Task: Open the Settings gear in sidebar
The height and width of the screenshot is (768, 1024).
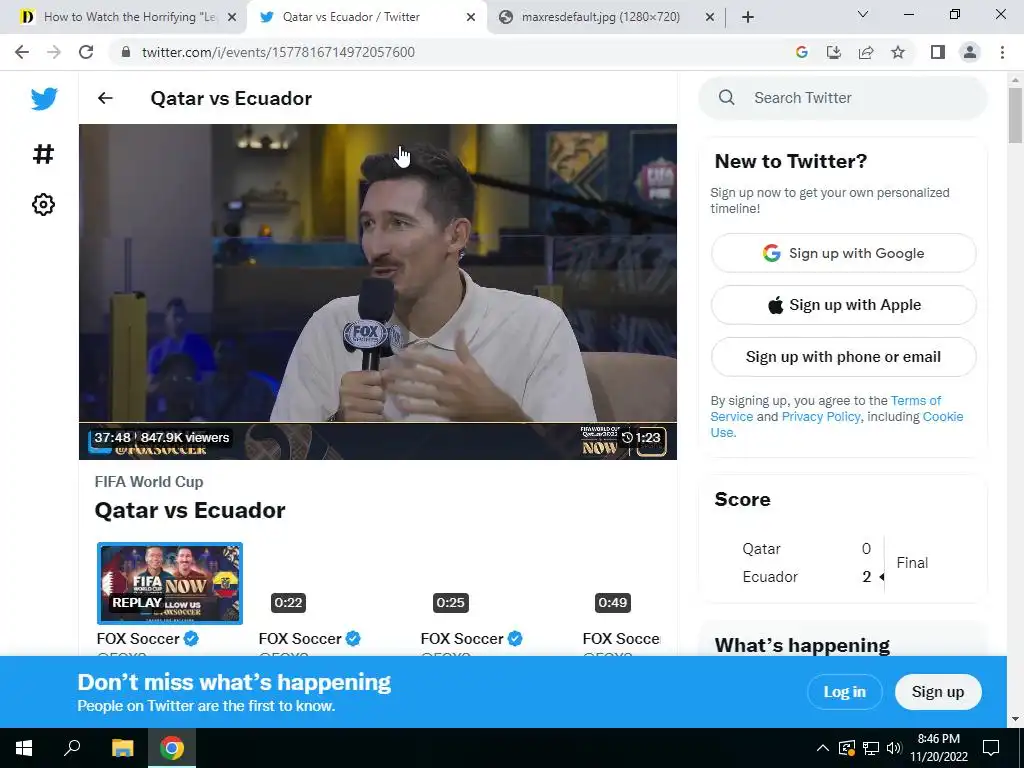Action: (x=43, y=204)
